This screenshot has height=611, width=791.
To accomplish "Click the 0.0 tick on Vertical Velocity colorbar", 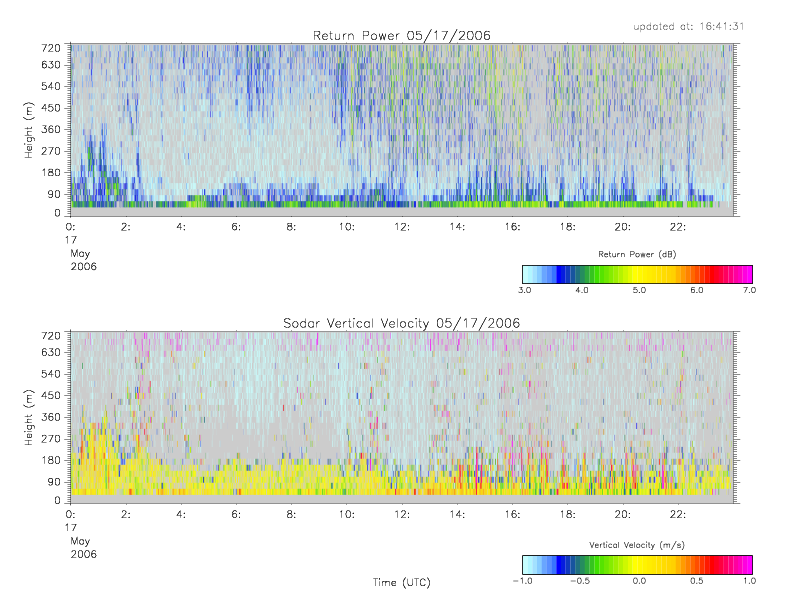I will [639, 581].
